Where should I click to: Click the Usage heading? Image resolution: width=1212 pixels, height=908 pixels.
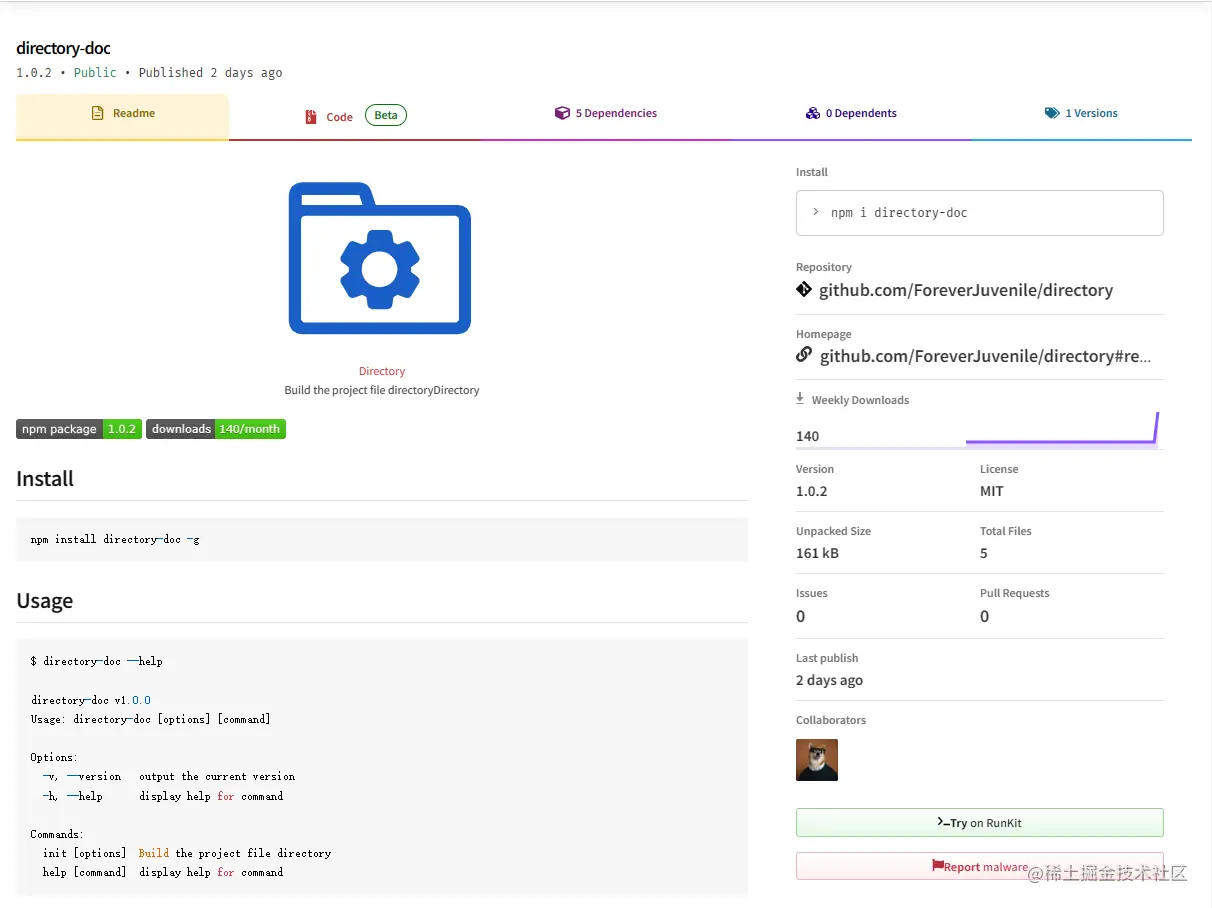click(x=44, y=601)
